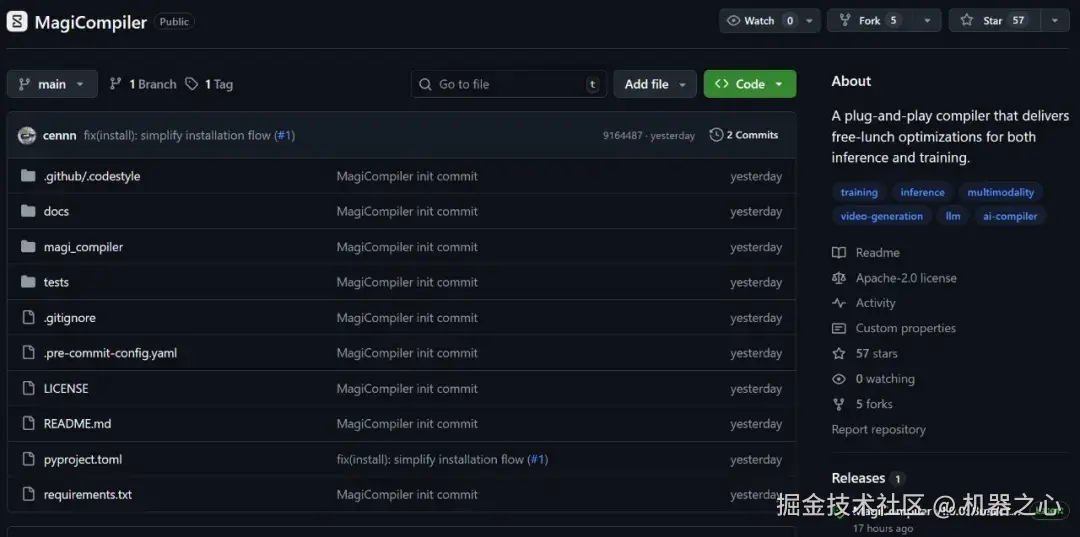Image resolution: width=1080 pixels, height=537 pixels.
Task: Open the README.md file
Action: point(77,423)
